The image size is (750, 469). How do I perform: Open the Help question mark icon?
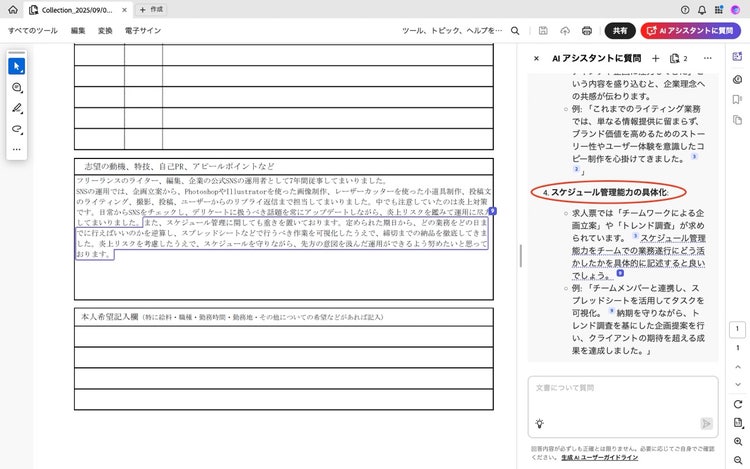tap(685, 10)
